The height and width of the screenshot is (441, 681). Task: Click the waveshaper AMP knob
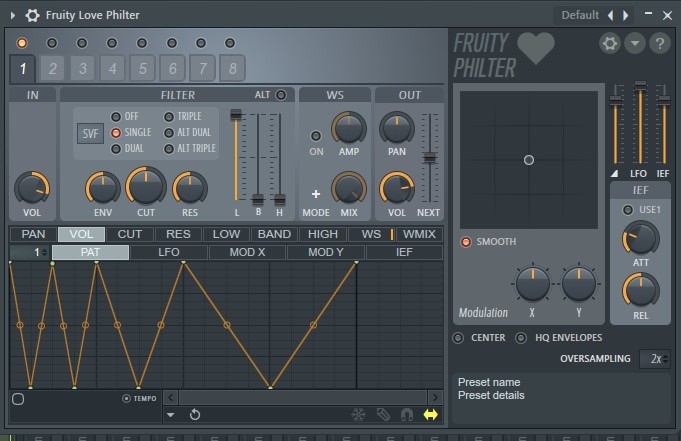tap(349, 129)
